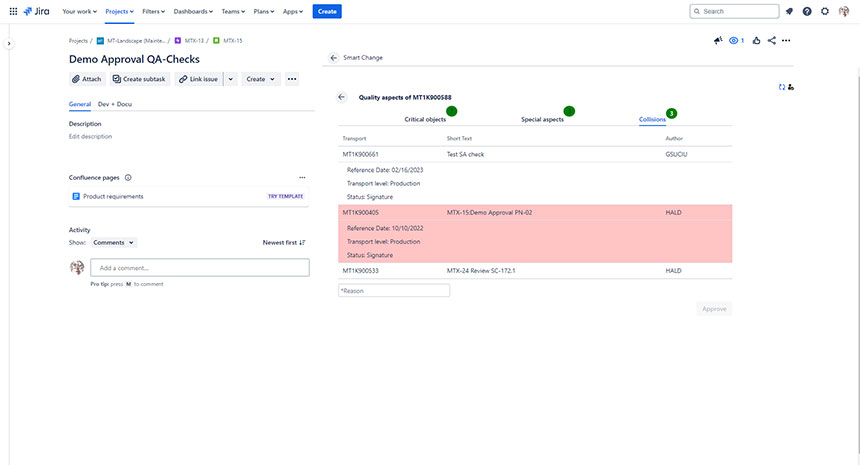The image size is (860, 465).
Task: Toggle Newest first sort order
Action: [x=284, y=242]
